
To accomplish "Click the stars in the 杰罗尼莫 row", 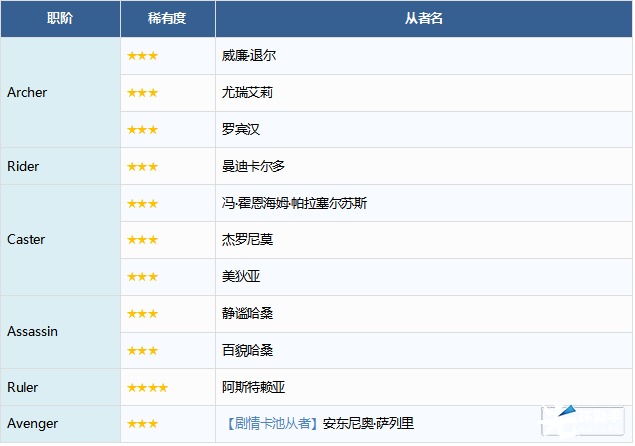I will pyautogui.click(x=142, y=240).
